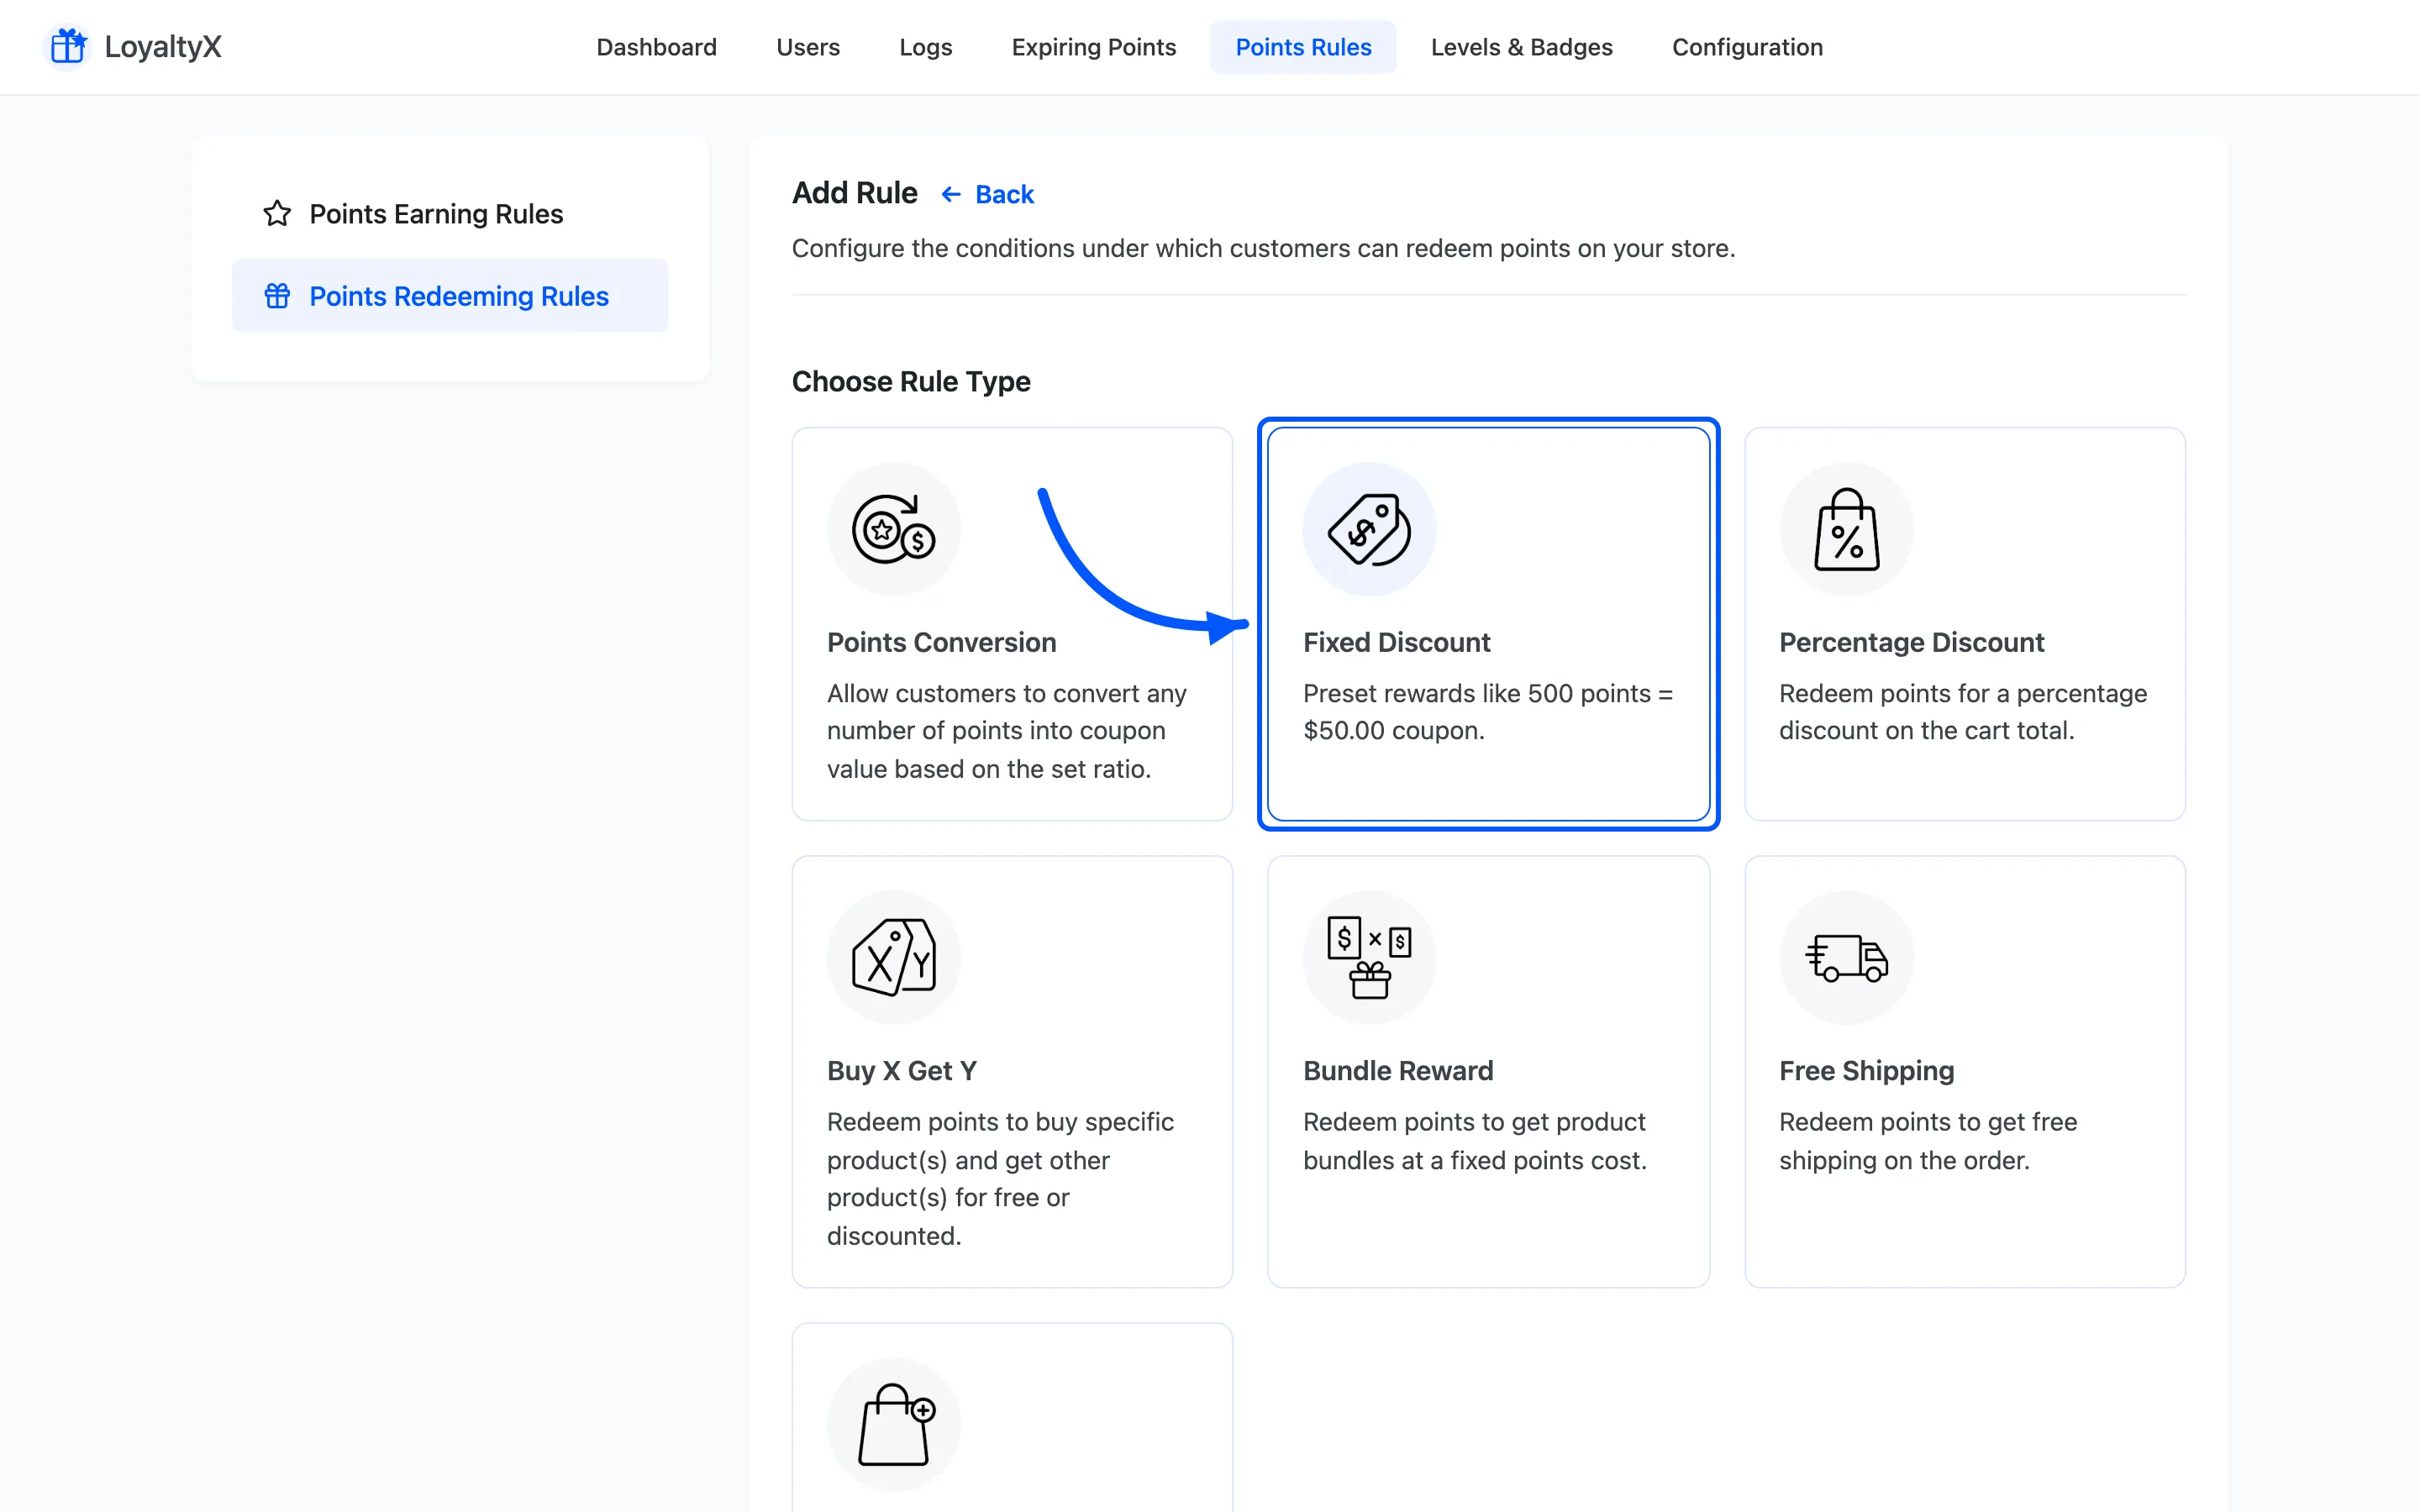The image size is (2420, 1512).
Task: Click text 'Redeem points to buy specific product(s)'
Action: [1000, 1179]
